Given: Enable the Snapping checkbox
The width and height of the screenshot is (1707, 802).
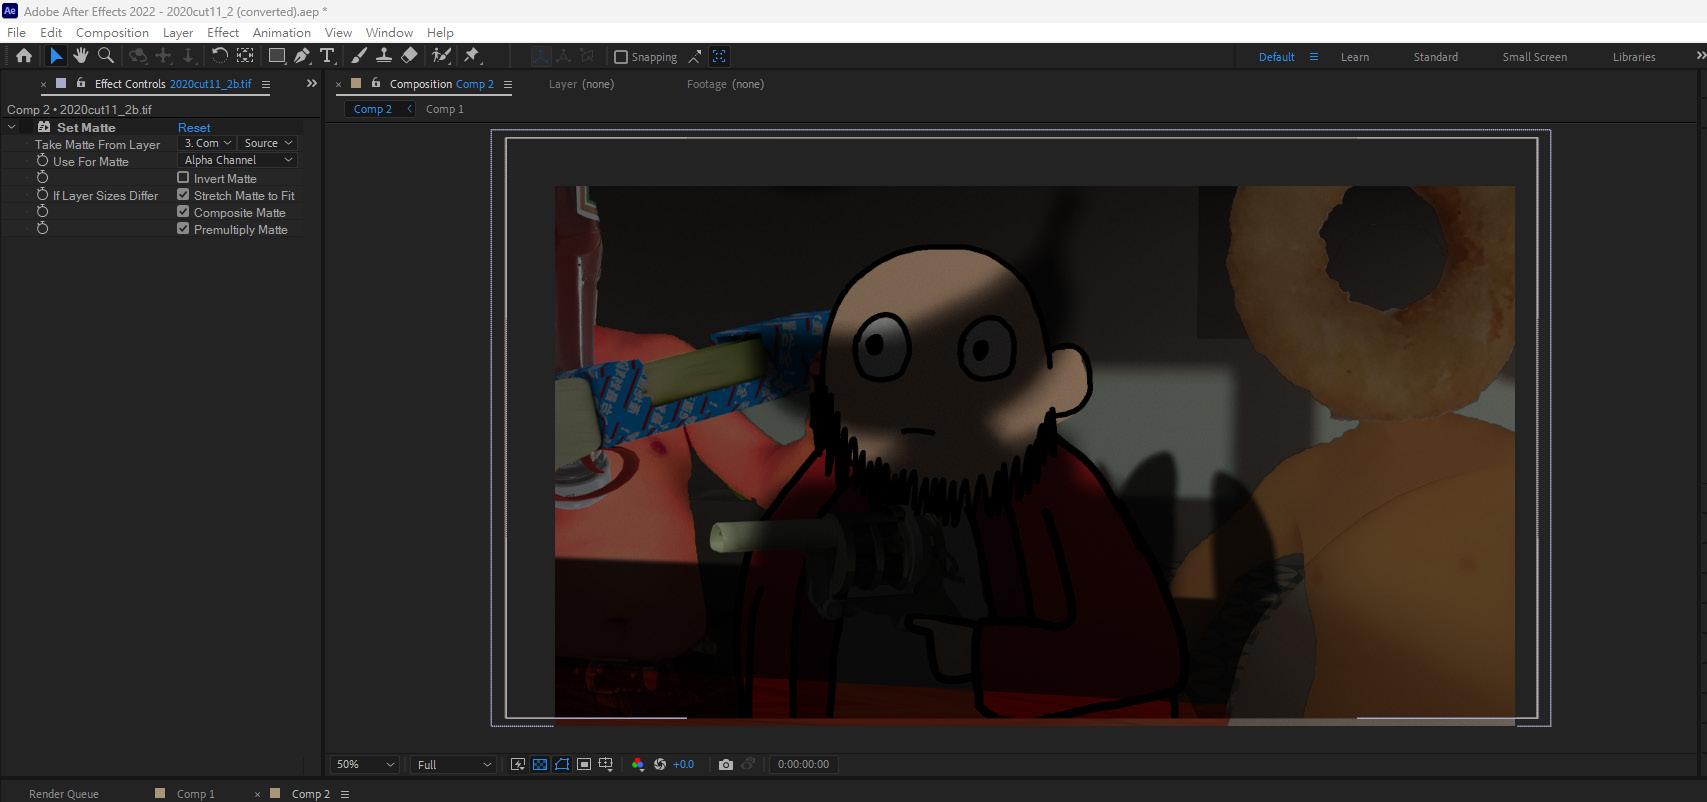Looking at the screenshot, I should [621, 57].
